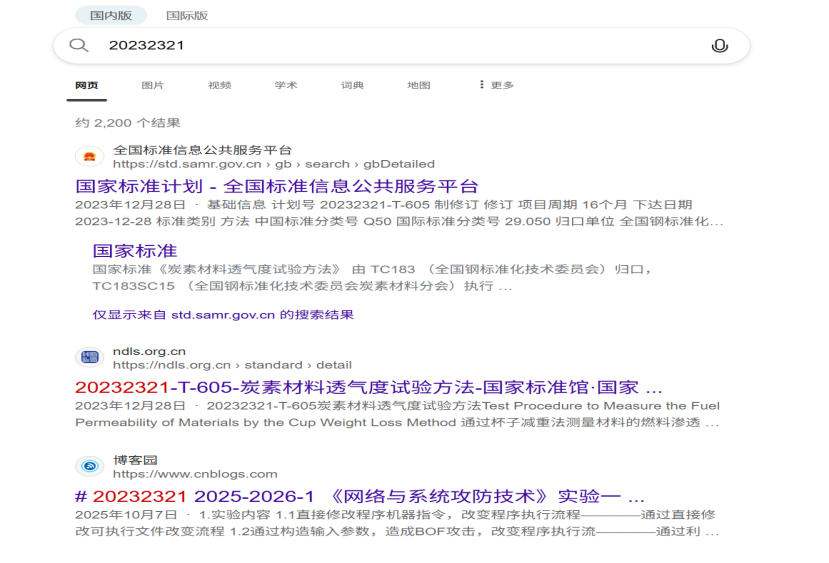Click the ndls.org.cn site favicon
This screenshot has width=829, height=563.
(x=89, y=357)
